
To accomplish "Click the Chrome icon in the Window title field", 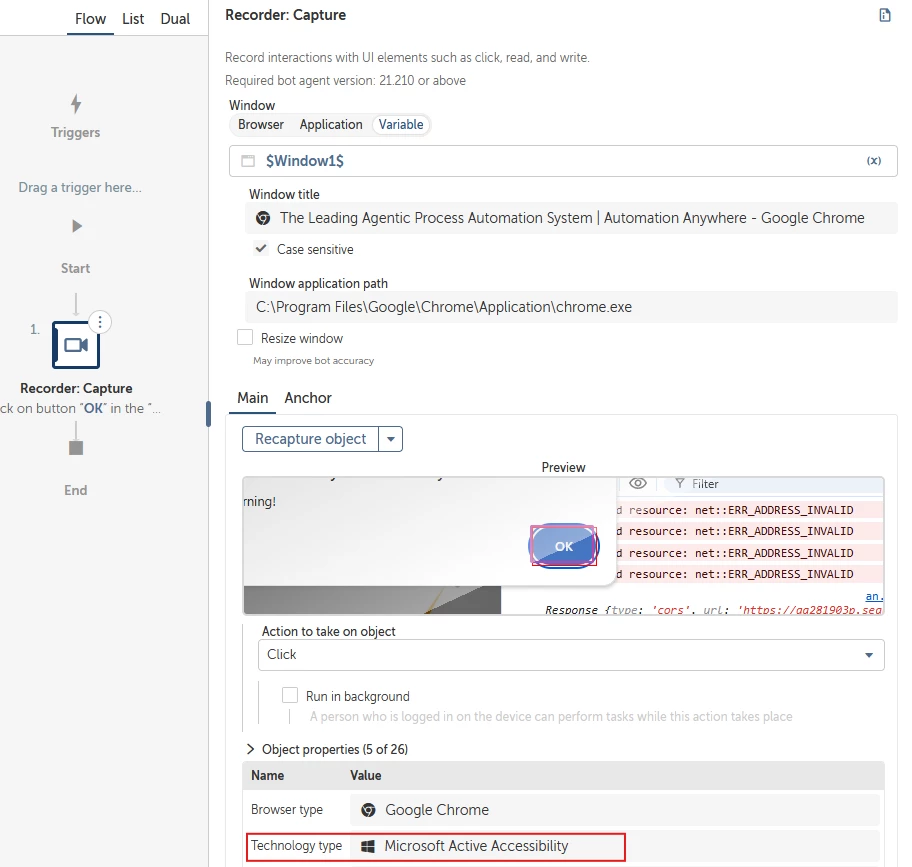I will click(263, 218).
